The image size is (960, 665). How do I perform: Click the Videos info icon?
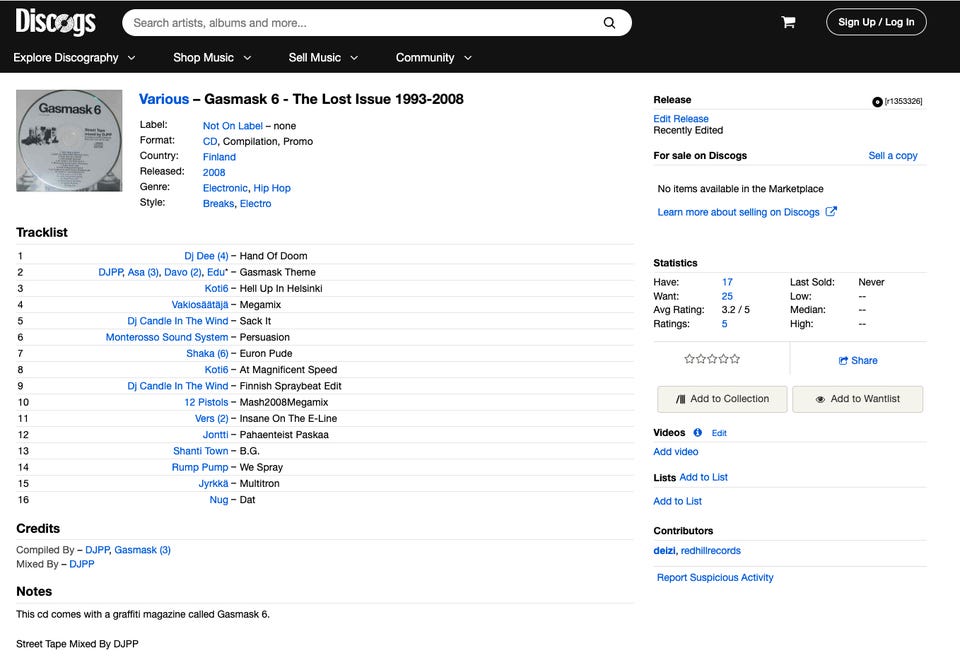(697, 433)
